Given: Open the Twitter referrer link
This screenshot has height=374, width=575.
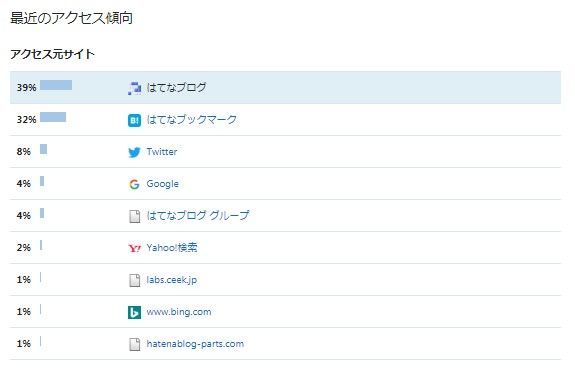Looking at the screenshot, I should click(x=162, y=151).
